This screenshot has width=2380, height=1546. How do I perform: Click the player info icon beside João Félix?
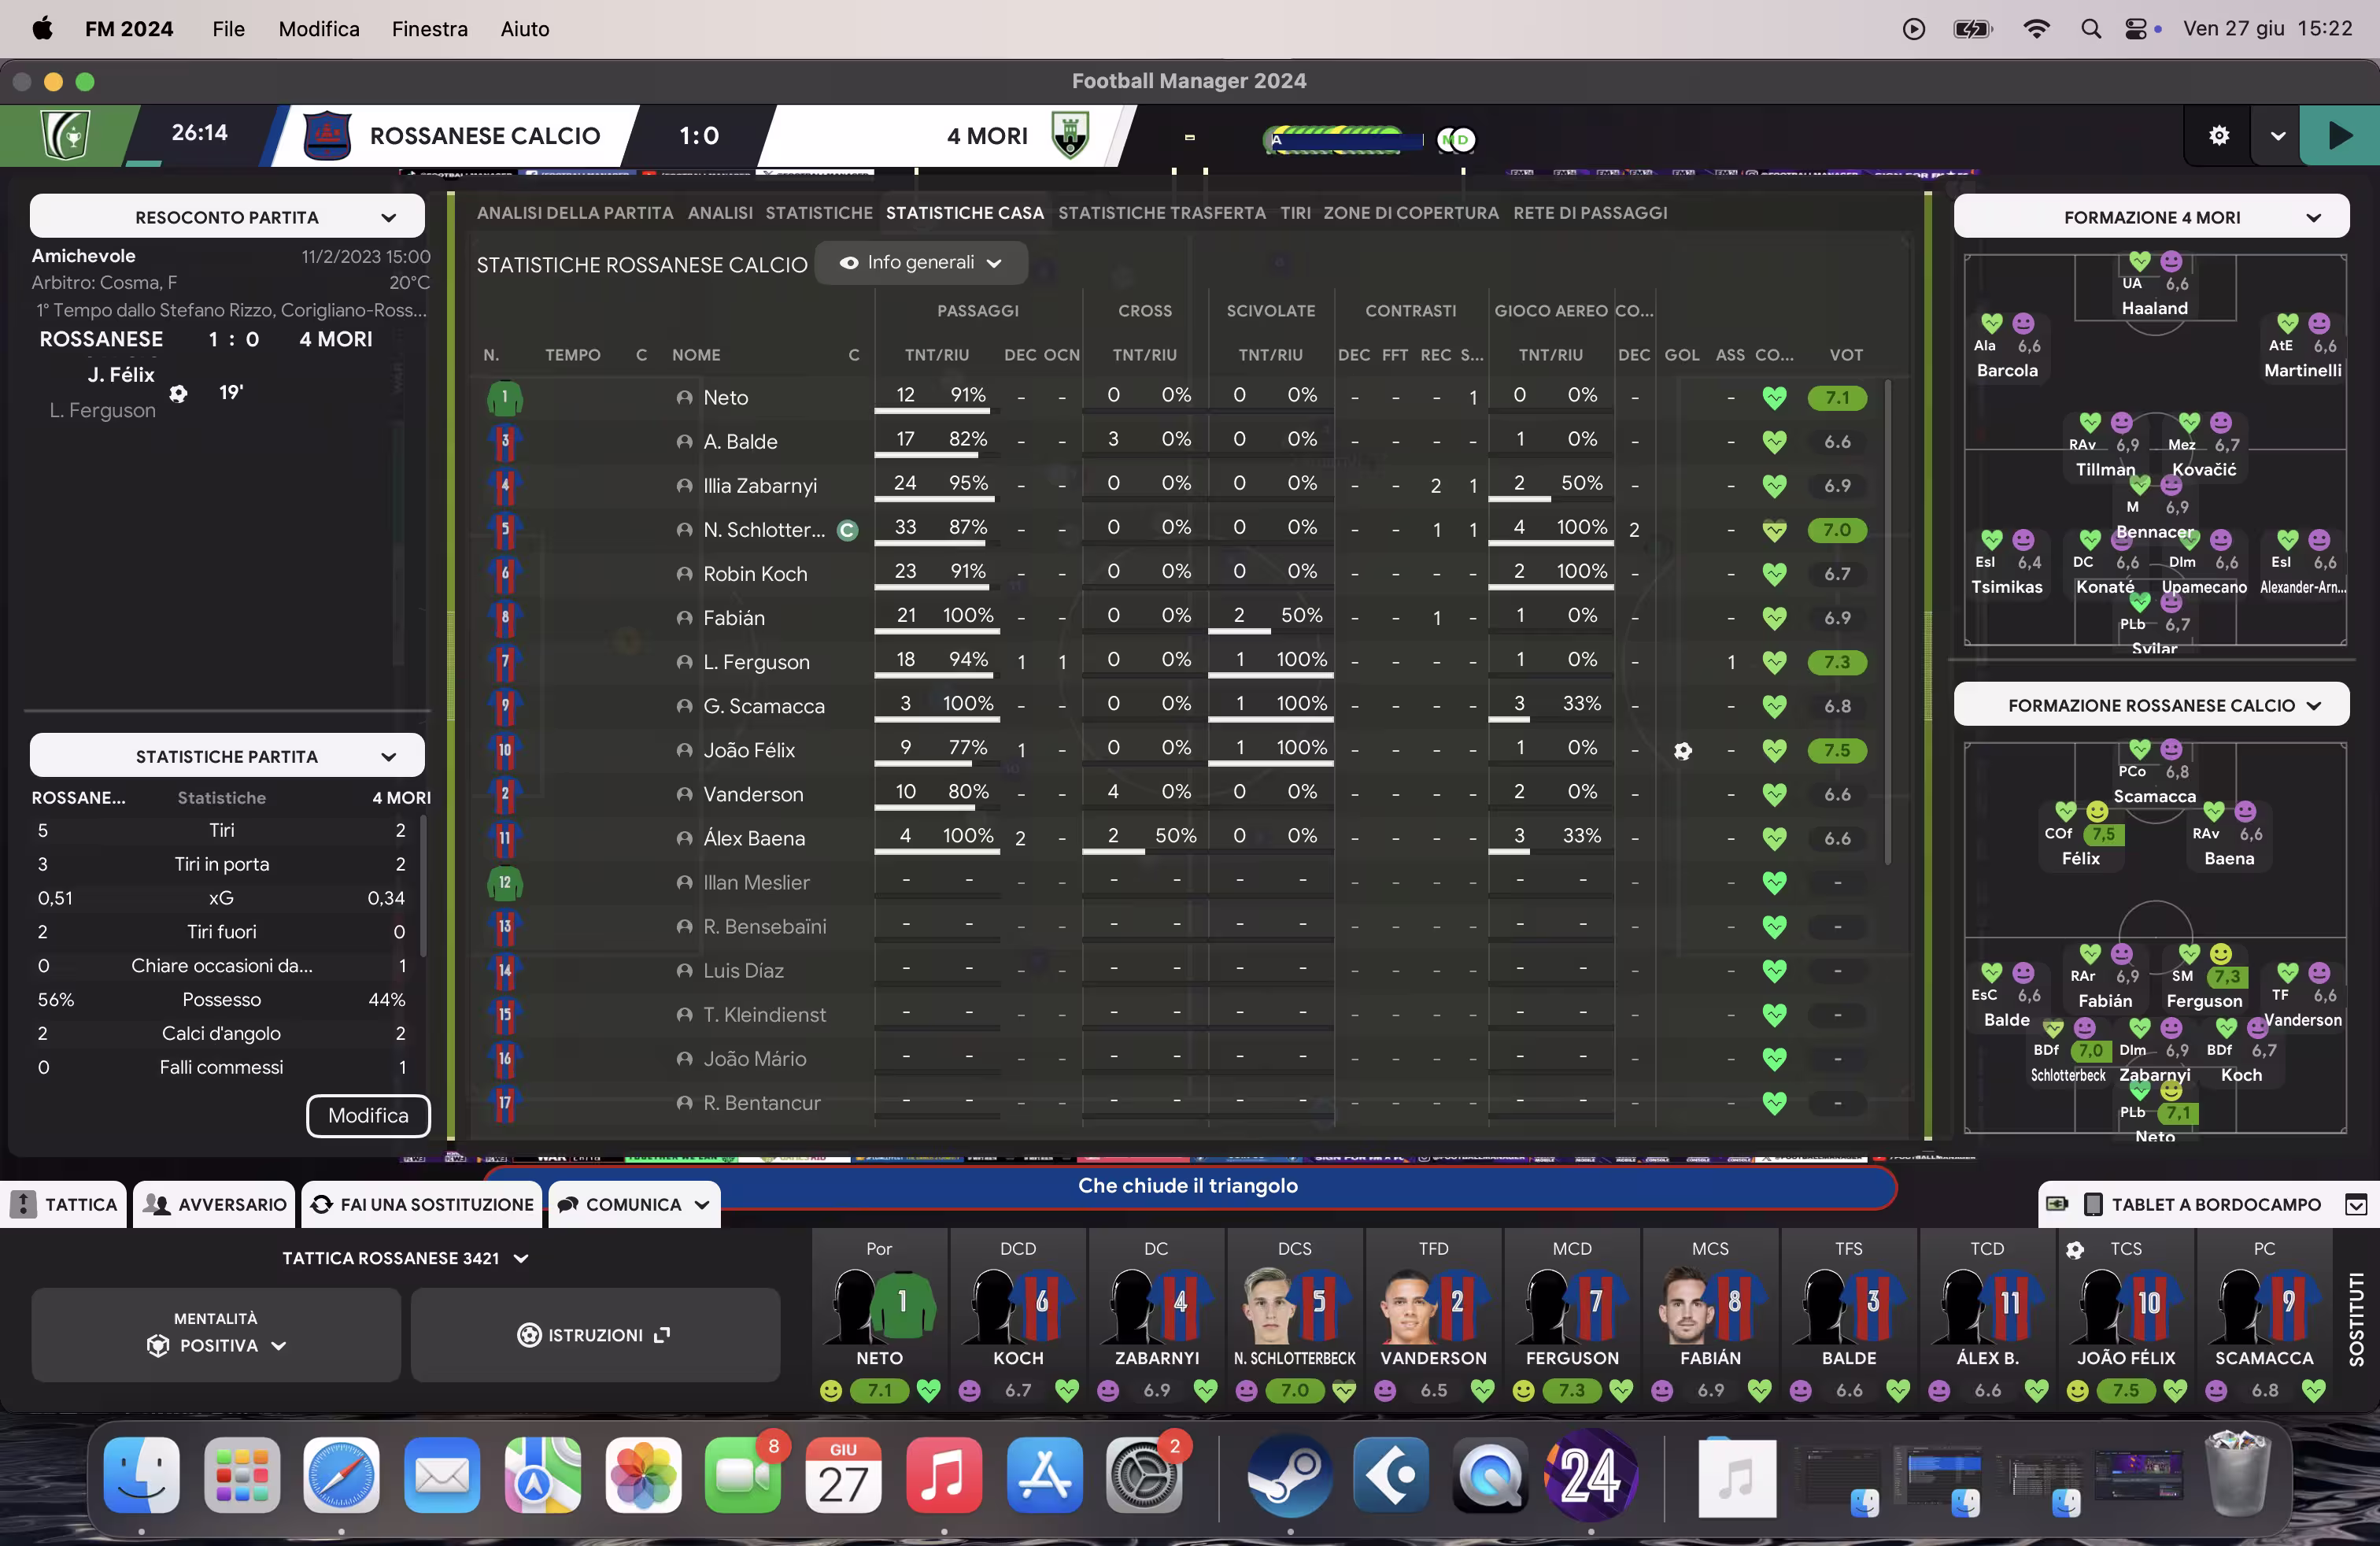pos(684,750)
